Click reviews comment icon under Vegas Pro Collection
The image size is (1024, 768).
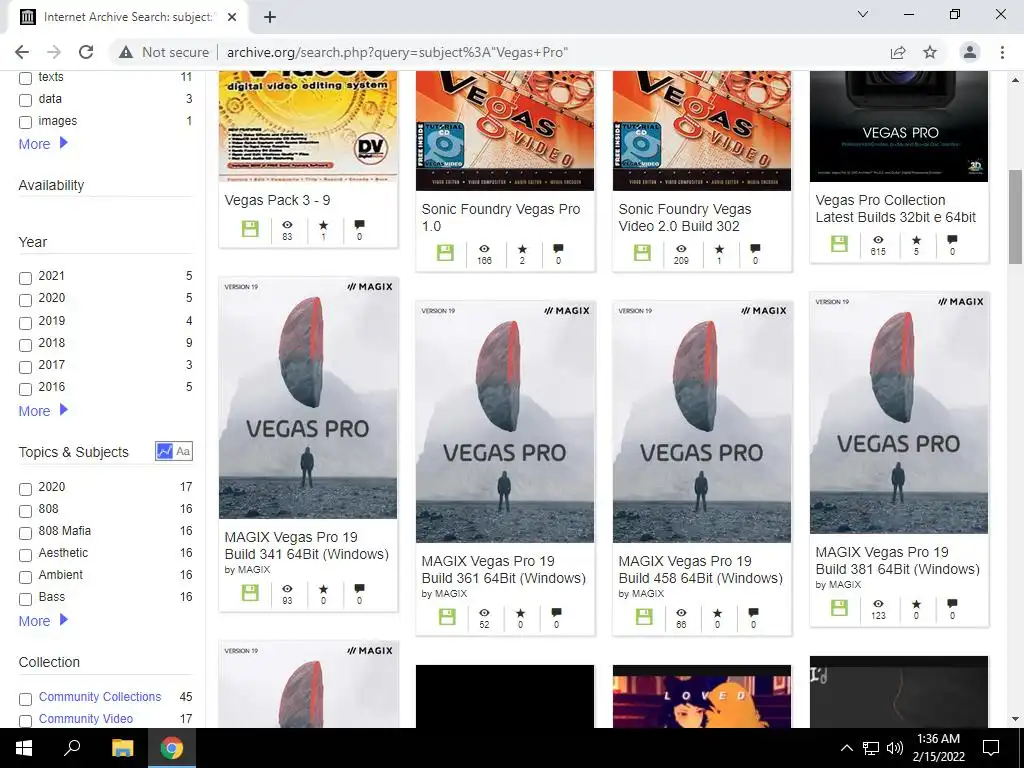point(952,240)
